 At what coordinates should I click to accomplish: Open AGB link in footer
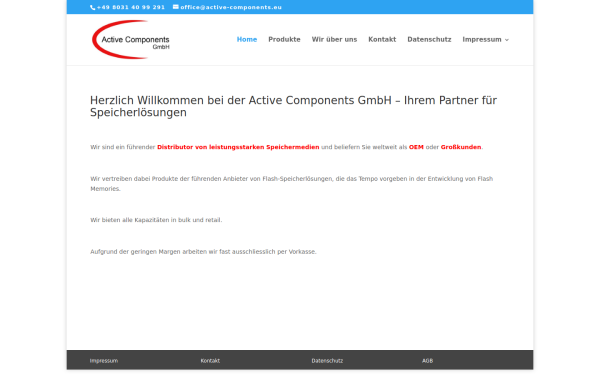pyautogui.click(x=427, y=361)
